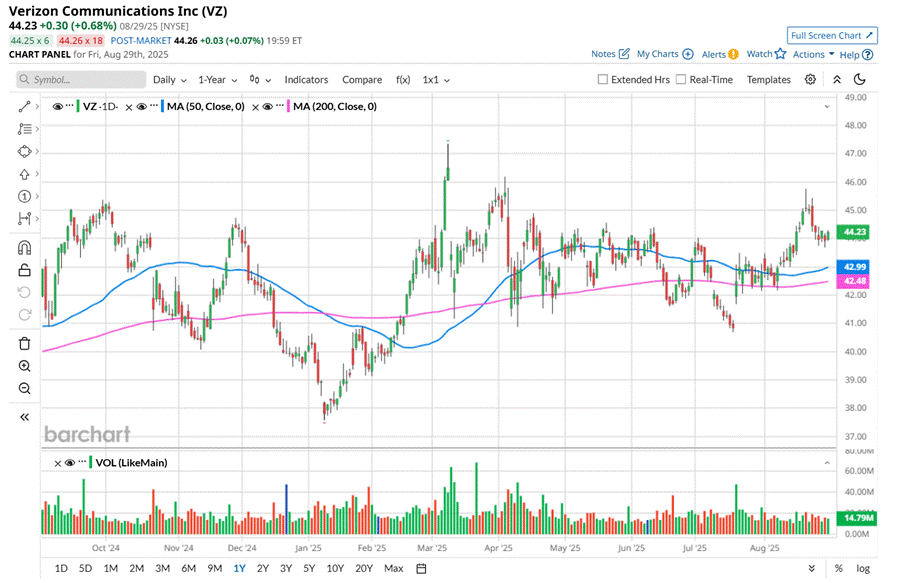The height and width of the screenshot is (583, 904).
Task: Select the 1M time range
Action: point(111,569)
